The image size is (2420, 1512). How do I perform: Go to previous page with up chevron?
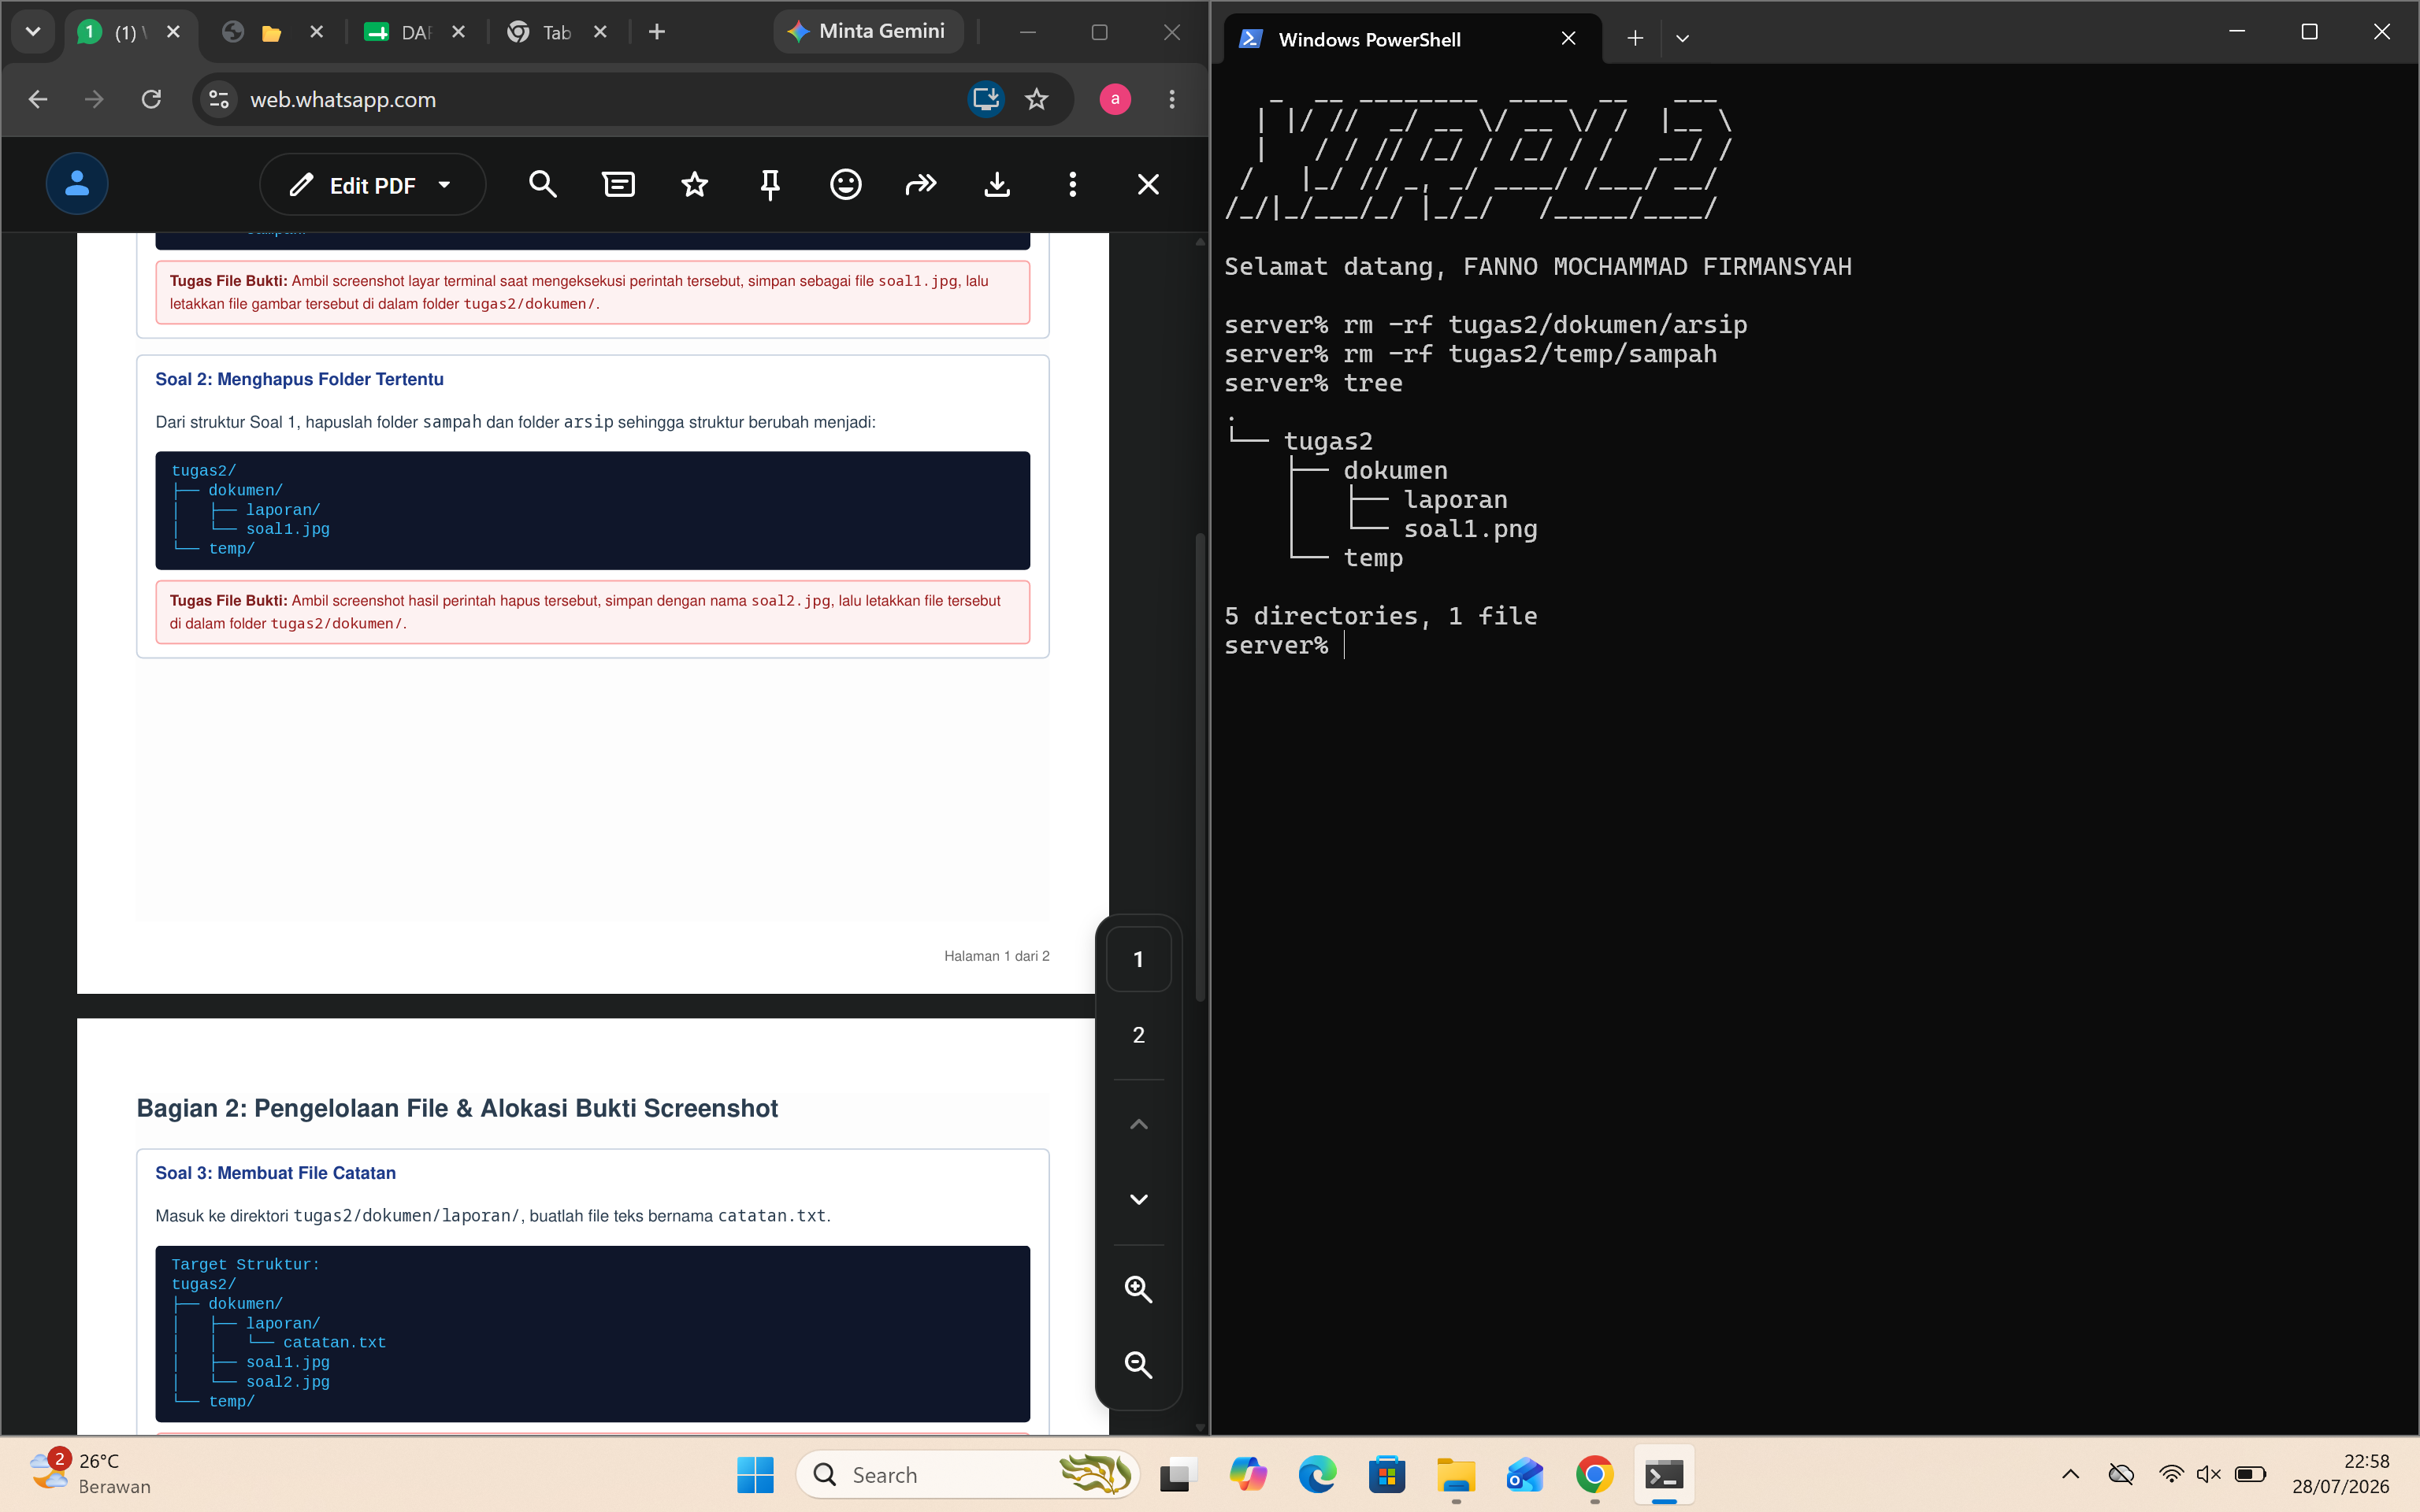pos(1138,1124)
